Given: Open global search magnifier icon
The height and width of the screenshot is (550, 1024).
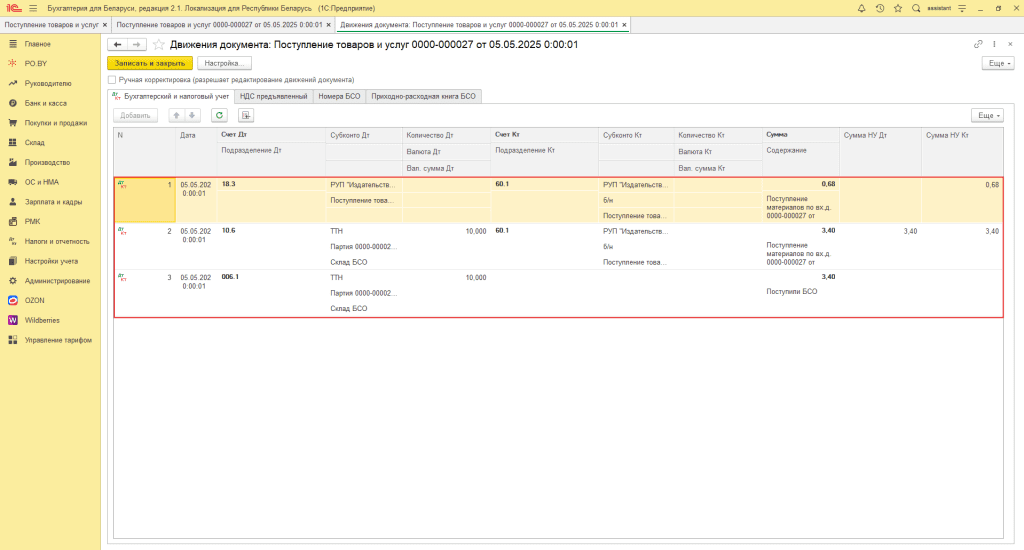Looking at the screenshot, I should click(x=916, y=8).
